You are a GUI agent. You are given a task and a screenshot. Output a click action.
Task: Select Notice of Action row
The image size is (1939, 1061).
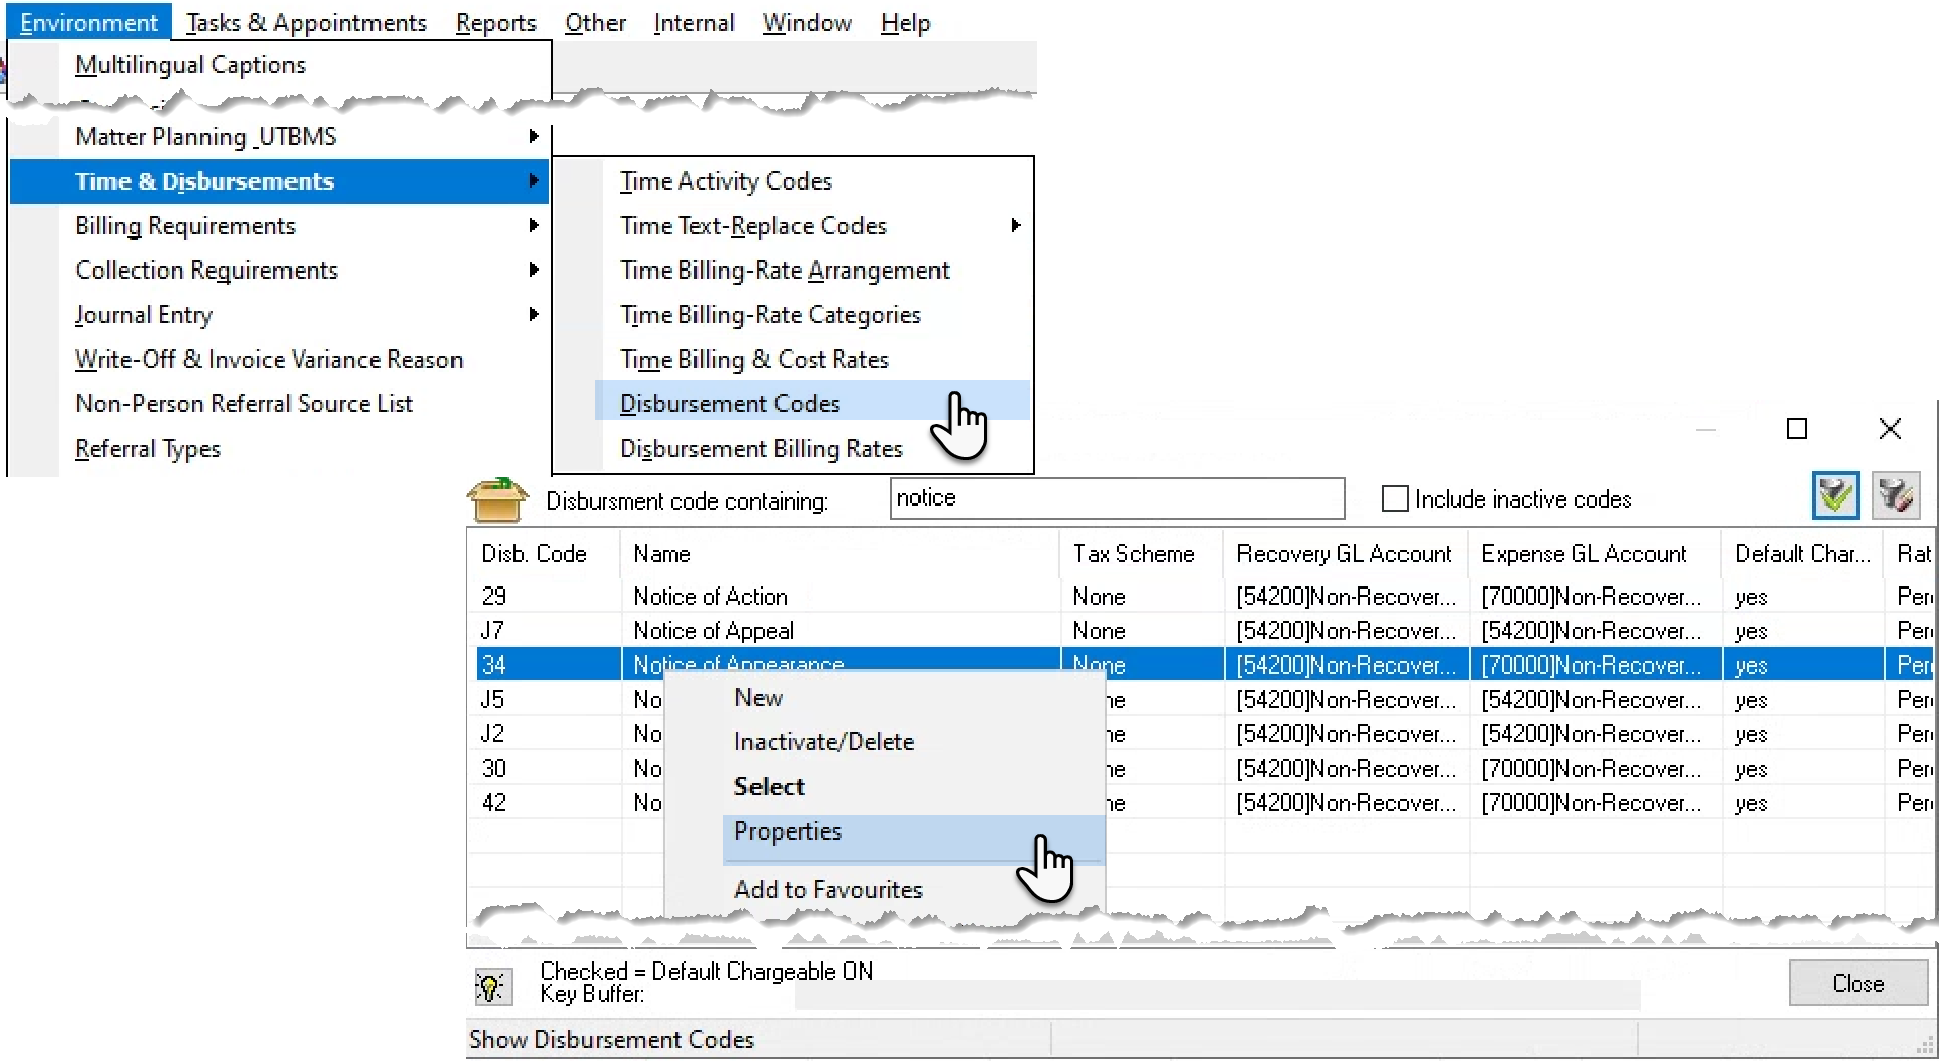click(1200, 596)
